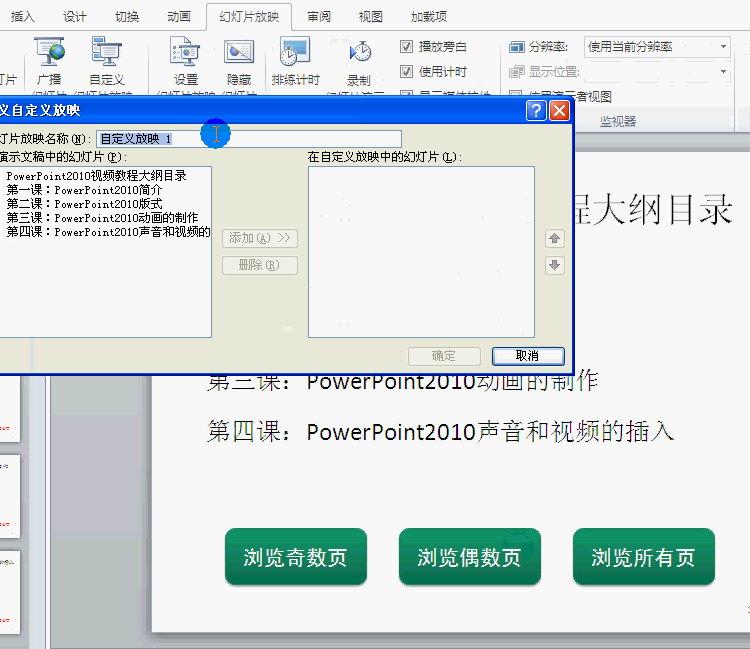
Task: Switch to the View (视图) tab
Action: pos(371,17)
